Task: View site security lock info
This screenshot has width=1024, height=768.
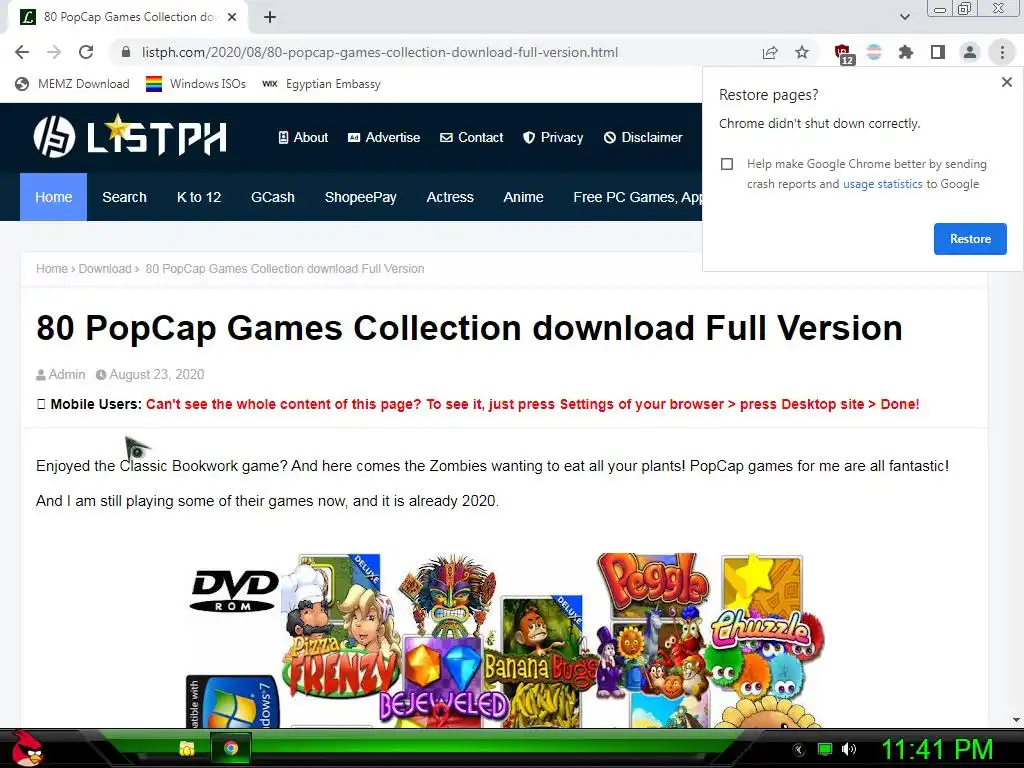Action: 126,52
